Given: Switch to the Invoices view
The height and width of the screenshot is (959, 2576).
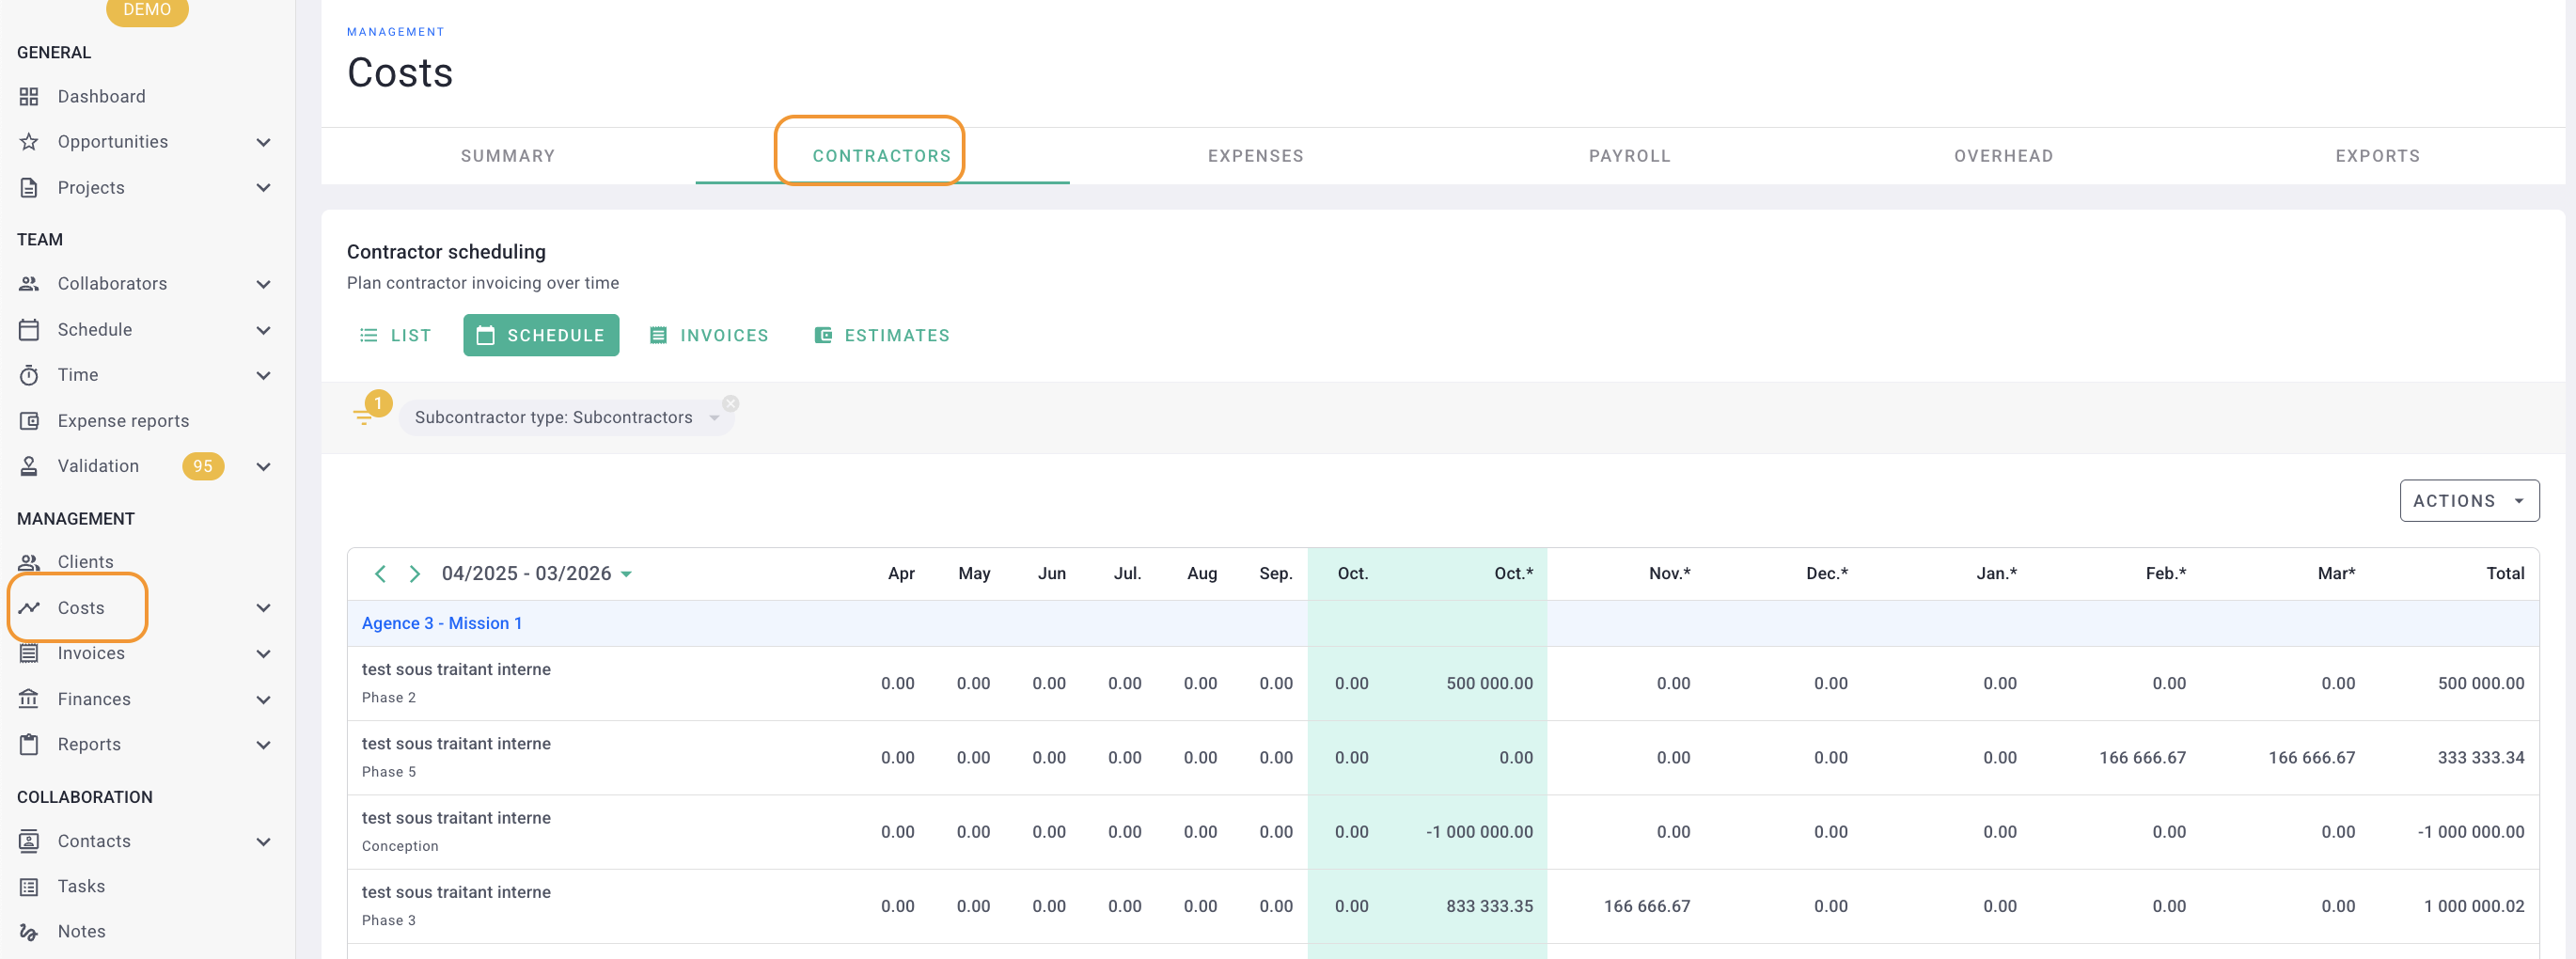Looking at the screenshot, I should point(709,336).
